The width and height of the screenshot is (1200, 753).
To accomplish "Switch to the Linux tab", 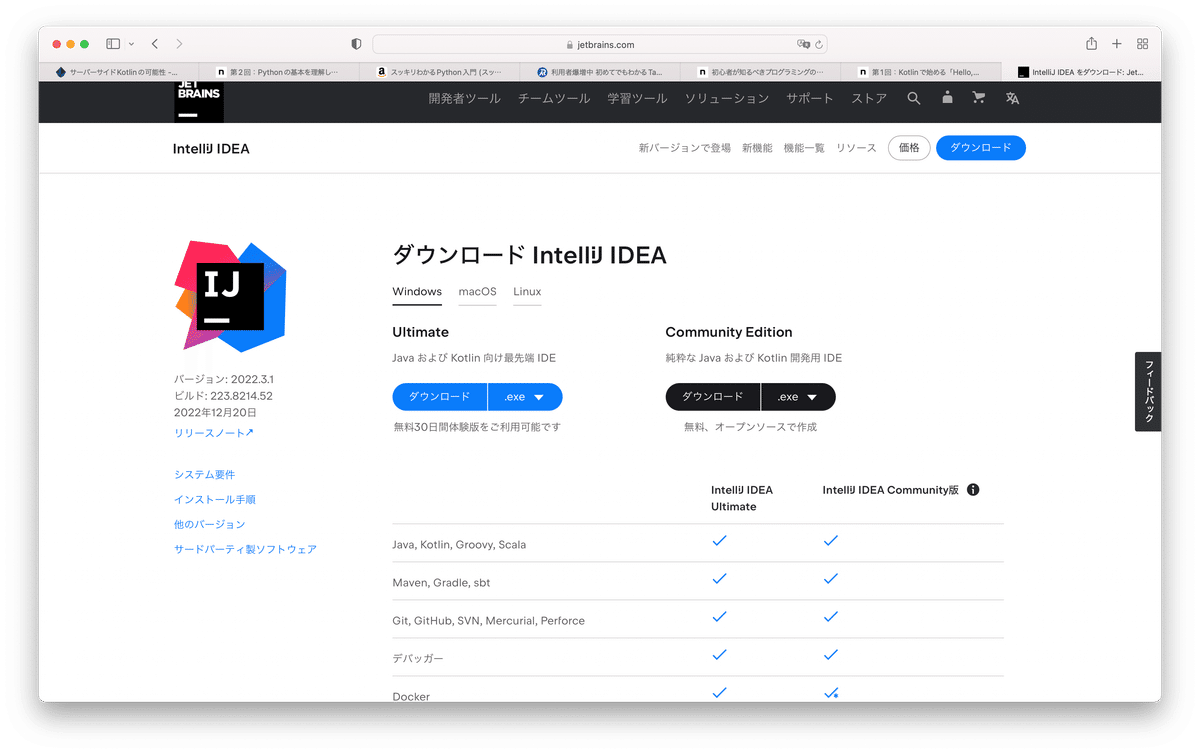I will click(x=527, y=292).
